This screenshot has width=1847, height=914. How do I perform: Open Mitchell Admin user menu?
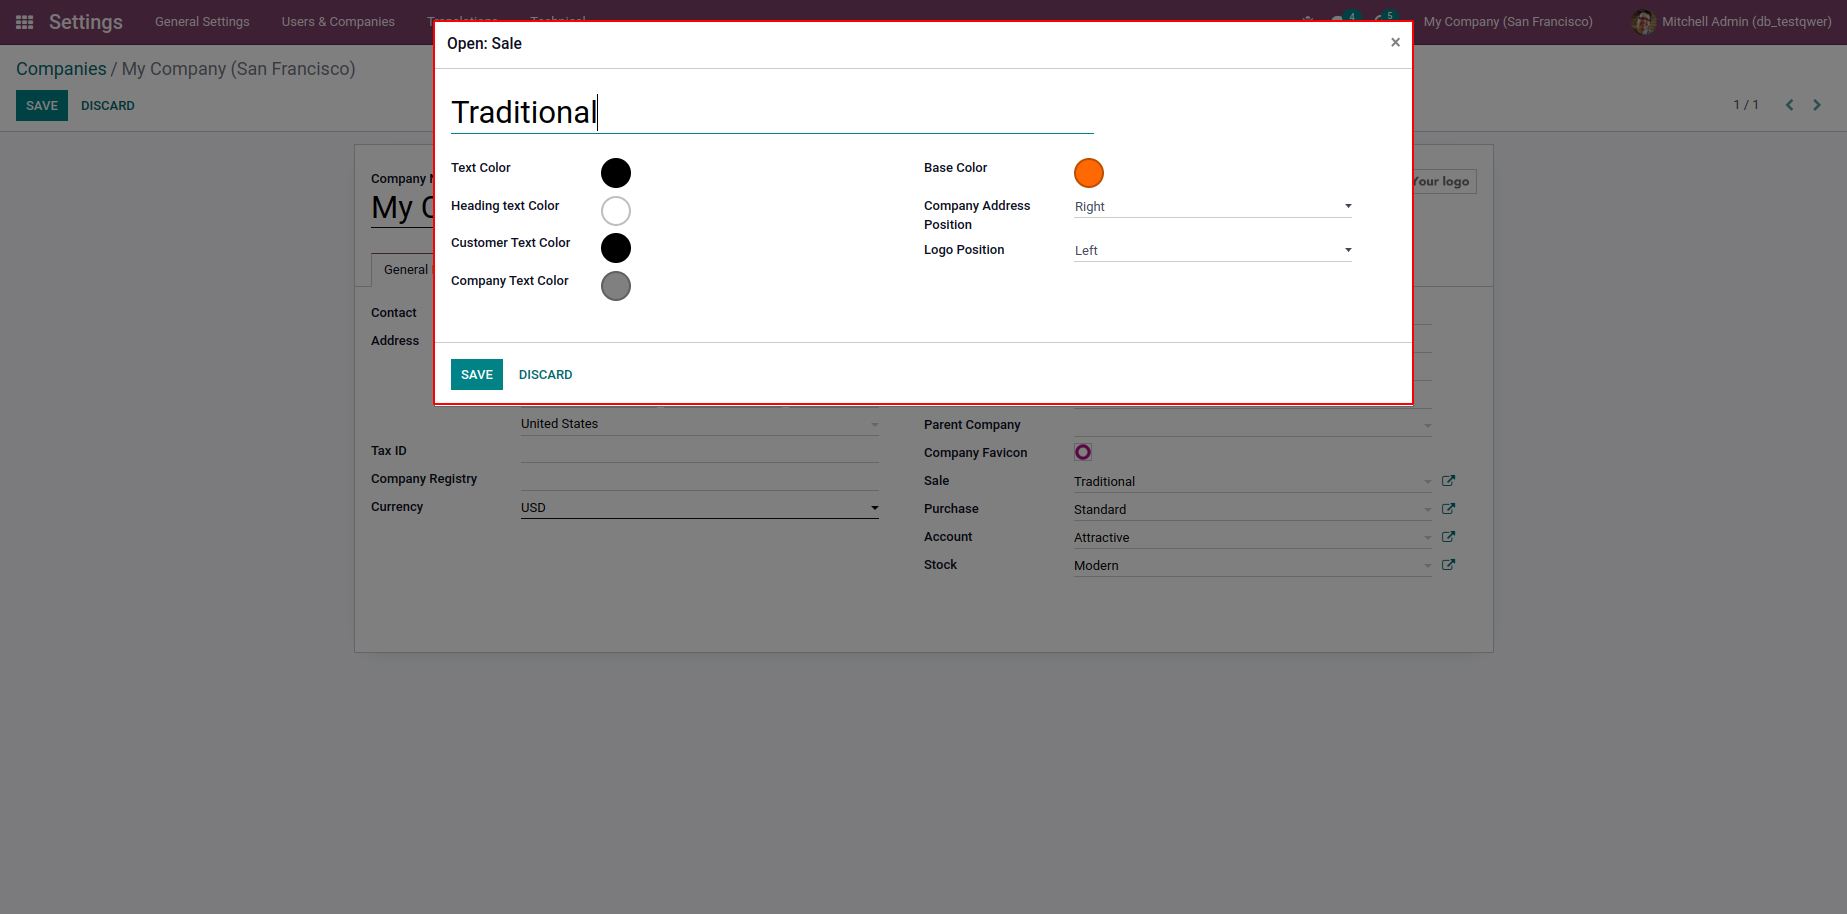tap(1732, 22)
